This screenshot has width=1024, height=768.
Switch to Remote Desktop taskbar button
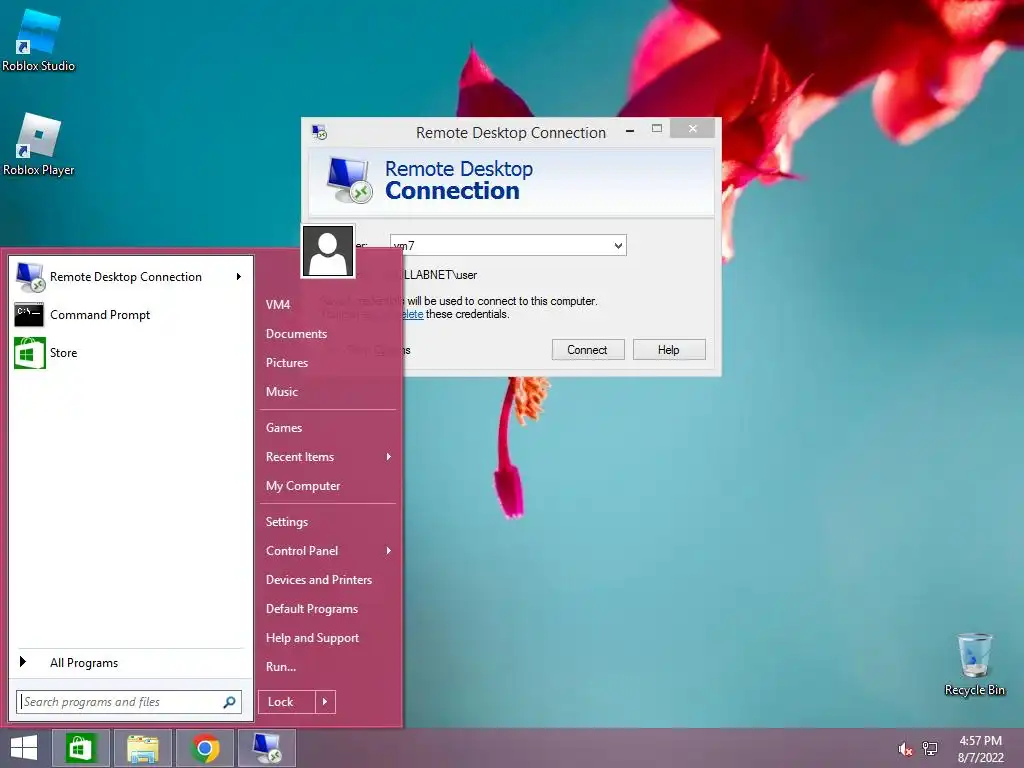(267, 748)
